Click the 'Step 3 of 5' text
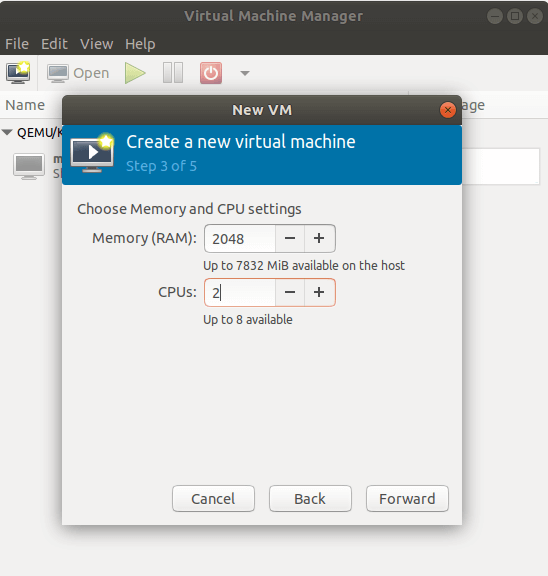Screen dimensions: 548x576 (x=161, y=166)
